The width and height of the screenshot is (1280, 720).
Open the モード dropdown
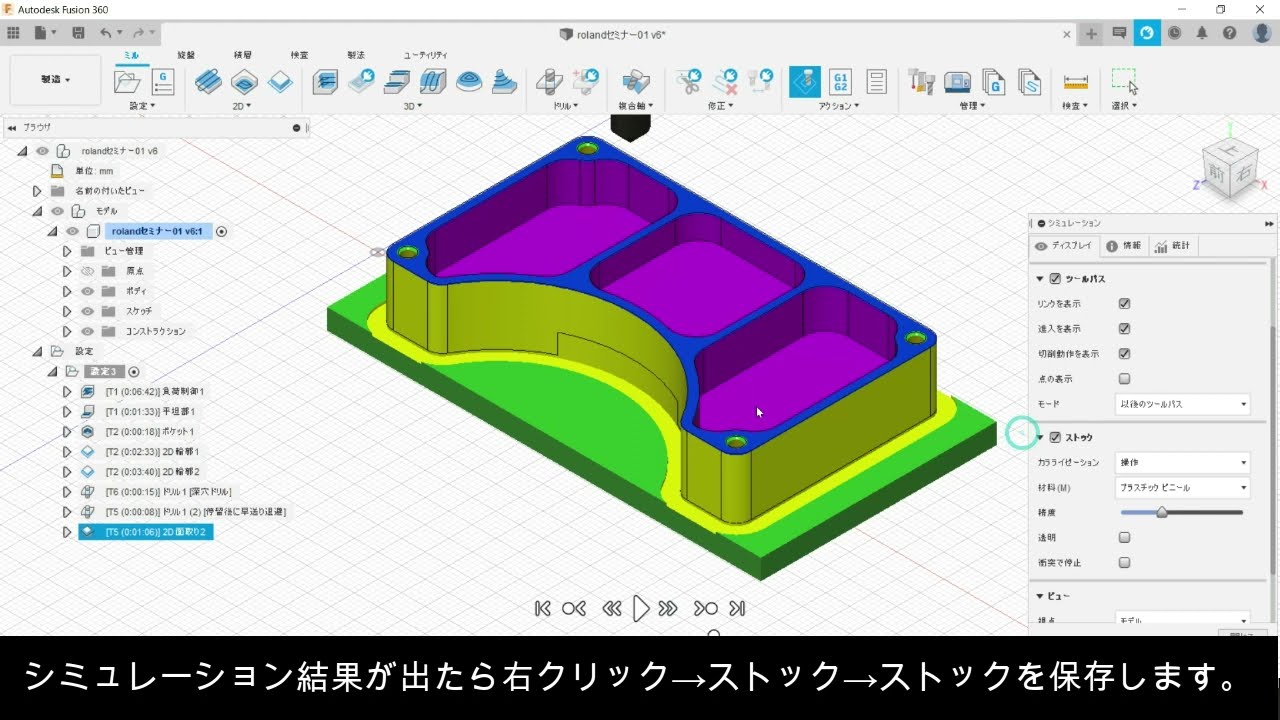1182,404
